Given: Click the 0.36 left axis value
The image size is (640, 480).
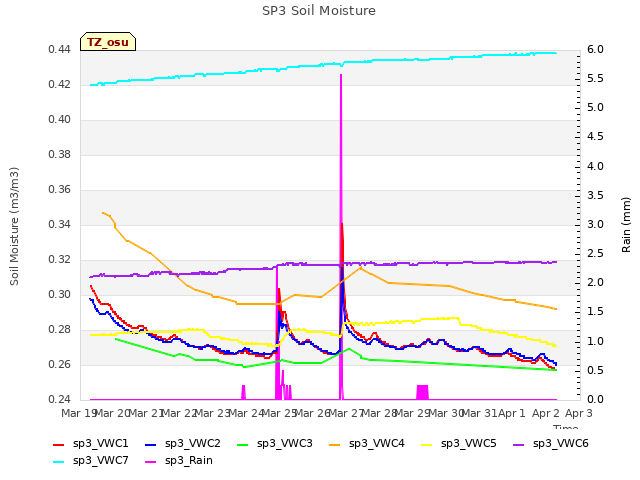Looking at the screenshot, I should tap(60, 190).
